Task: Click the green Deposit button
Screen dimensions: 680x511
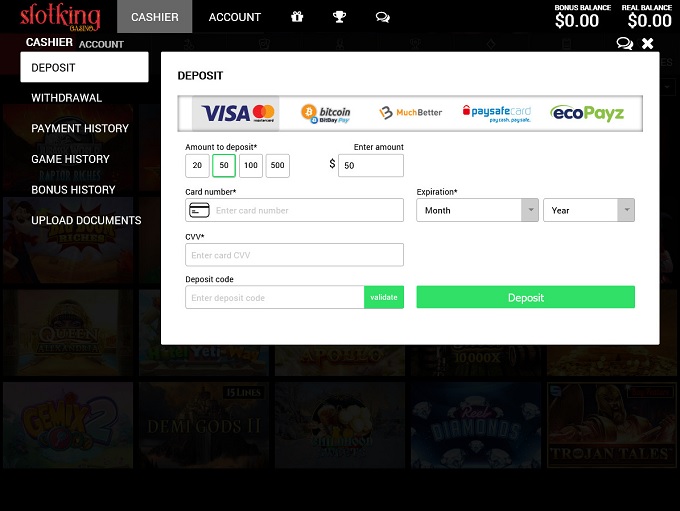Action: [x=525, y=297]
